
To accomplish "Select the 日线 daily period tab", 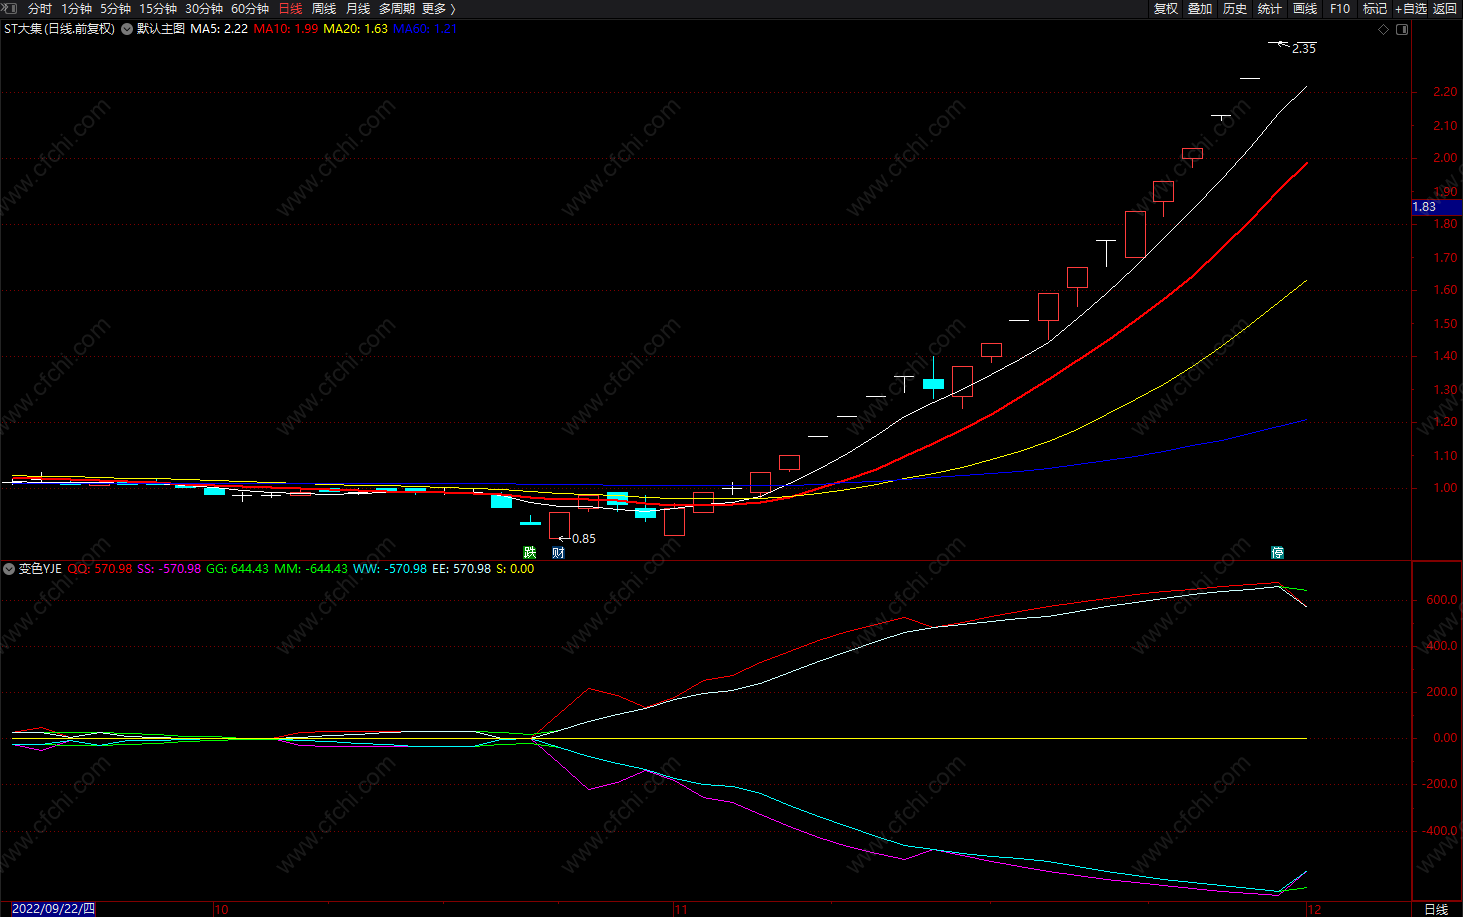I will [x=290, y=8].
